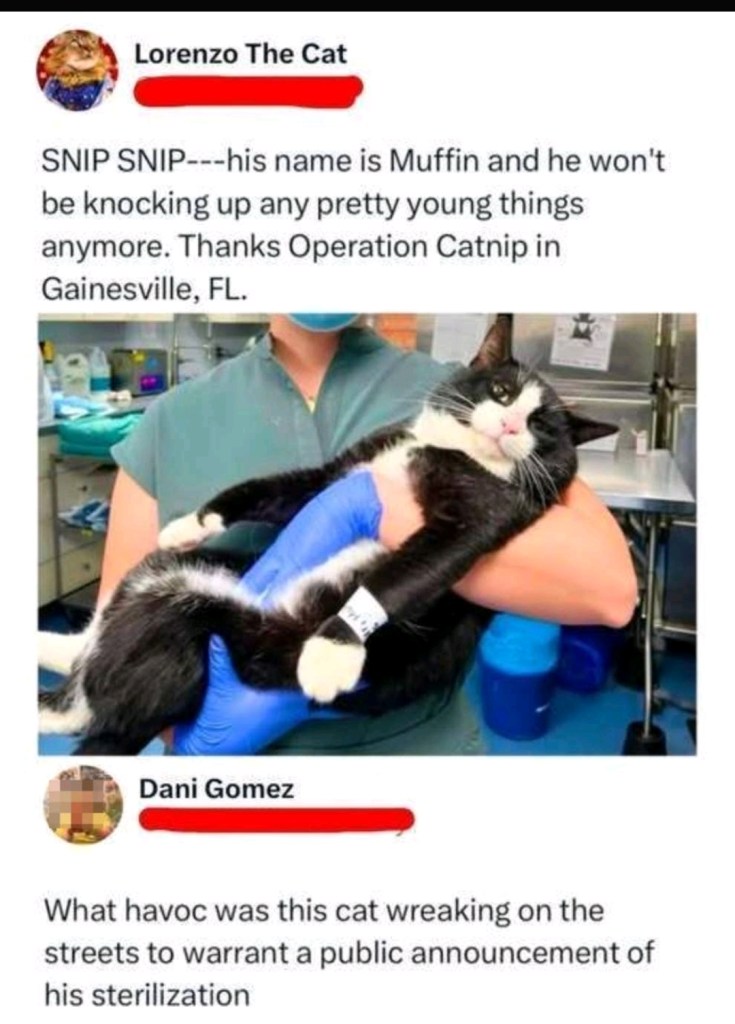The image size is (735, 1024).
Task: Click the poster on the steel wall
Action: (582, 340)
